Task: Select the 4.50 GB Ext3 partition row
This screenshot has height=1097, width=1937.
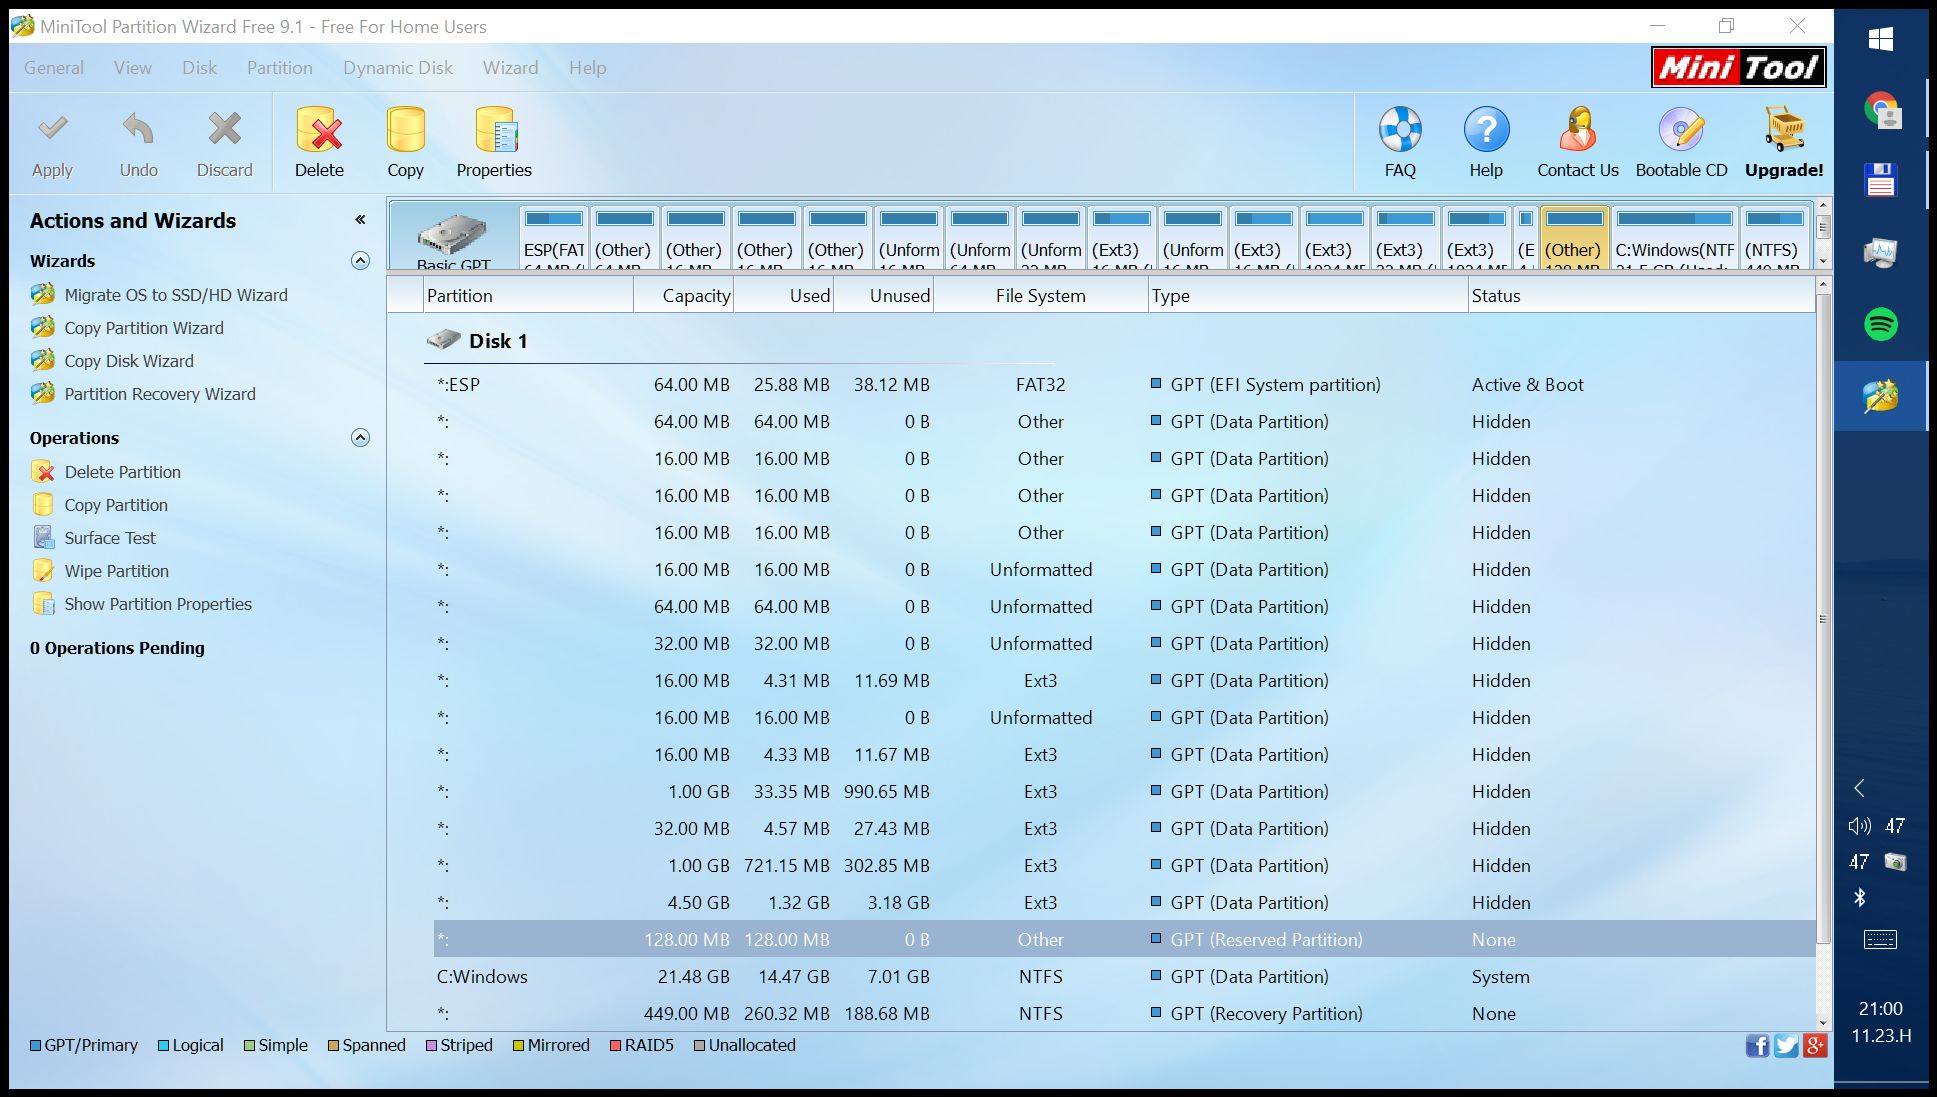Action: click(1125, 903)
